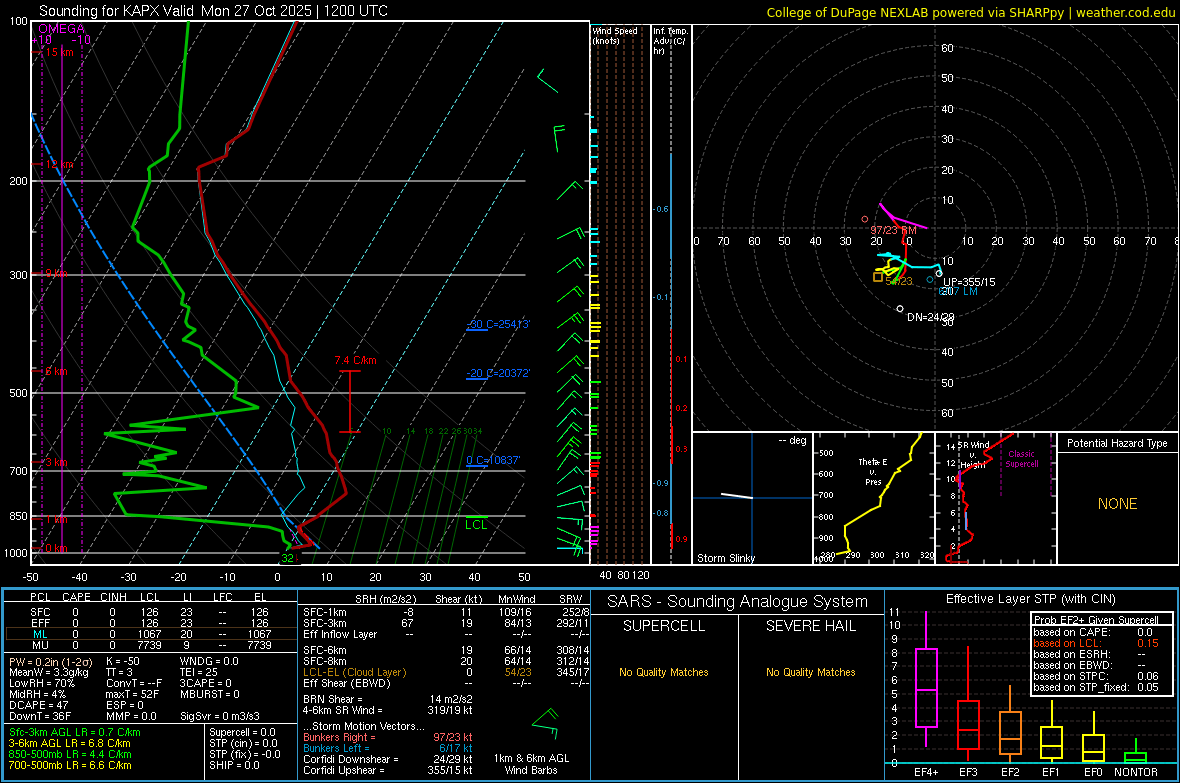Viewport: 1180px width, 783px height.
Task: Click 'No Quality Matches' under SUPERCELL
Action: pos(664,672)
